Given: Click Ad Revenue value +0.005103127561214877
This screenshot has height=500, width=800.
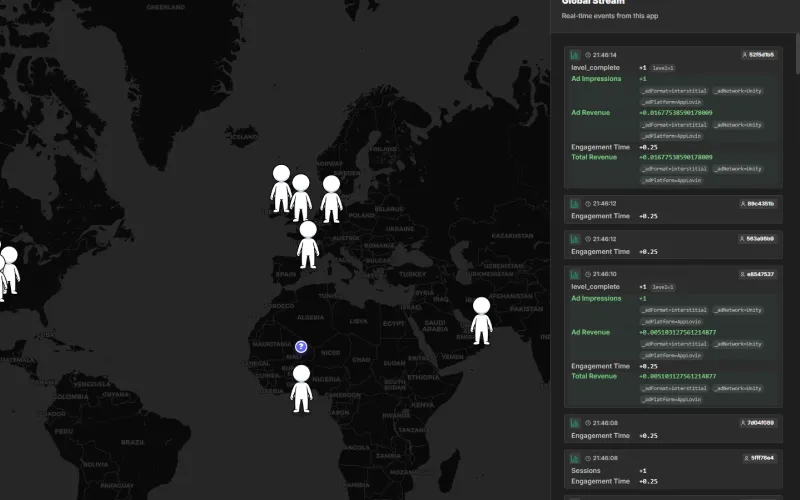Looking at the screenshot, I should [x=678, y=333].
